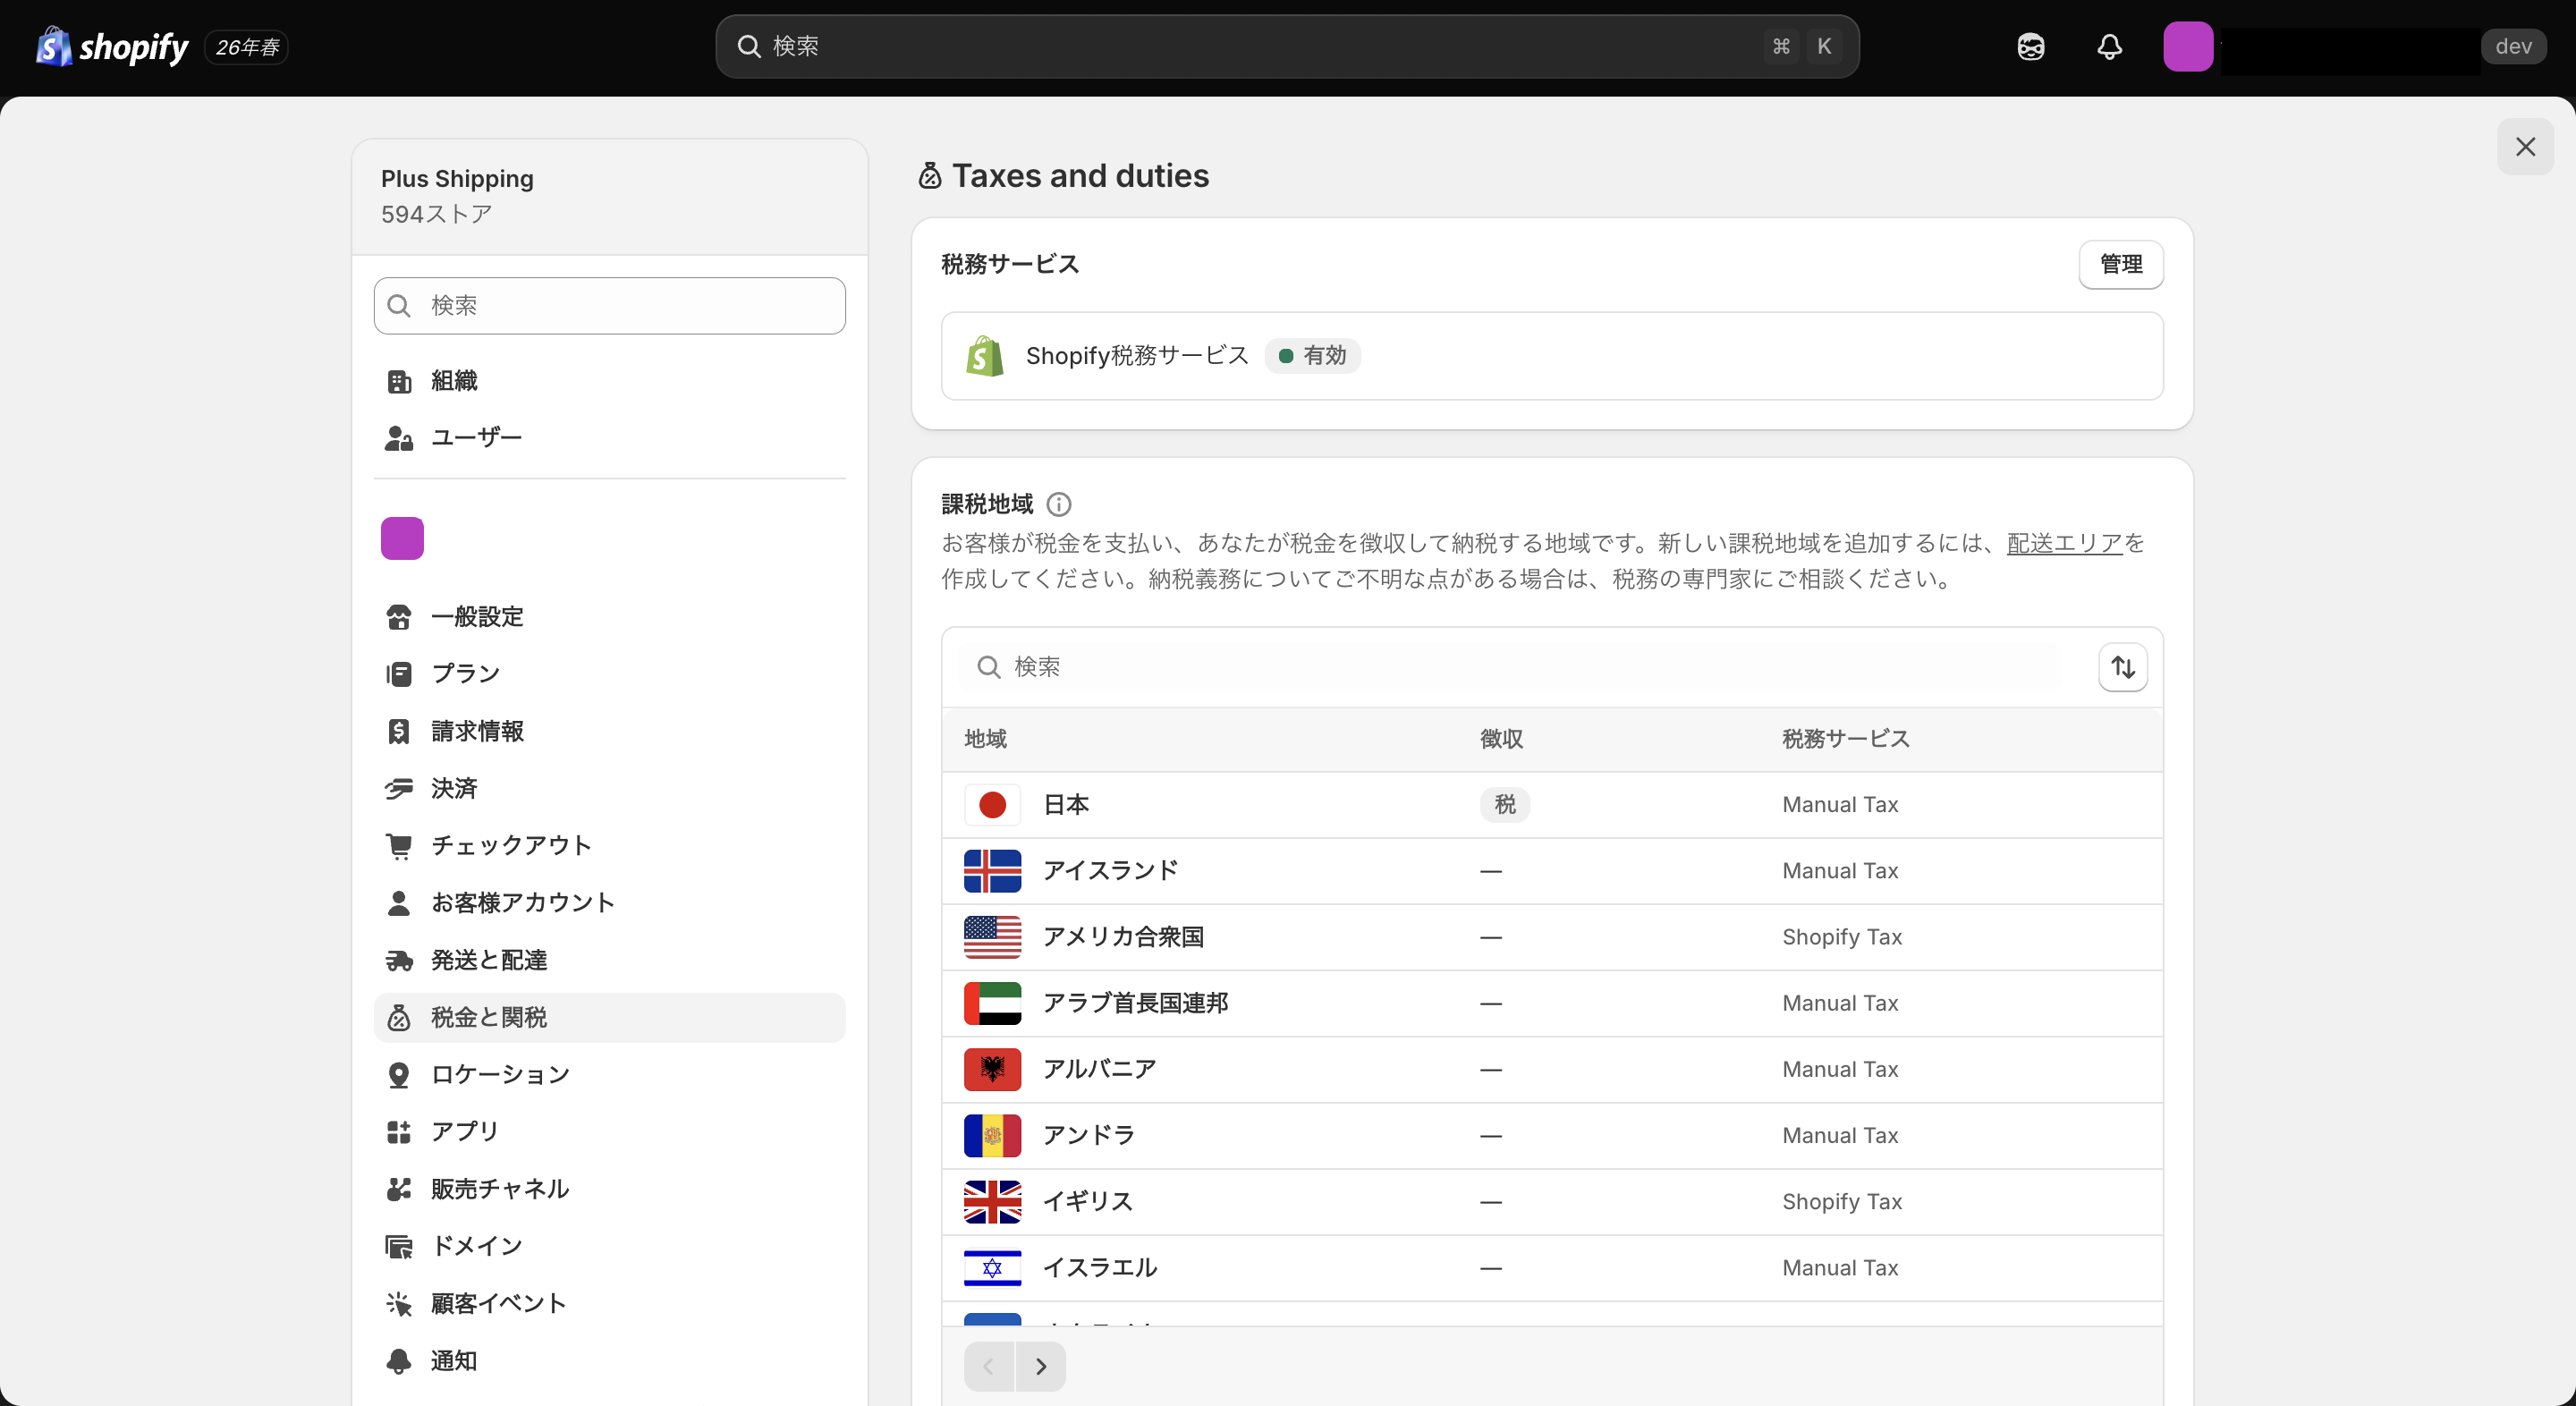
Task: Click the United States flag icon
Action: [x=992, y=937]
